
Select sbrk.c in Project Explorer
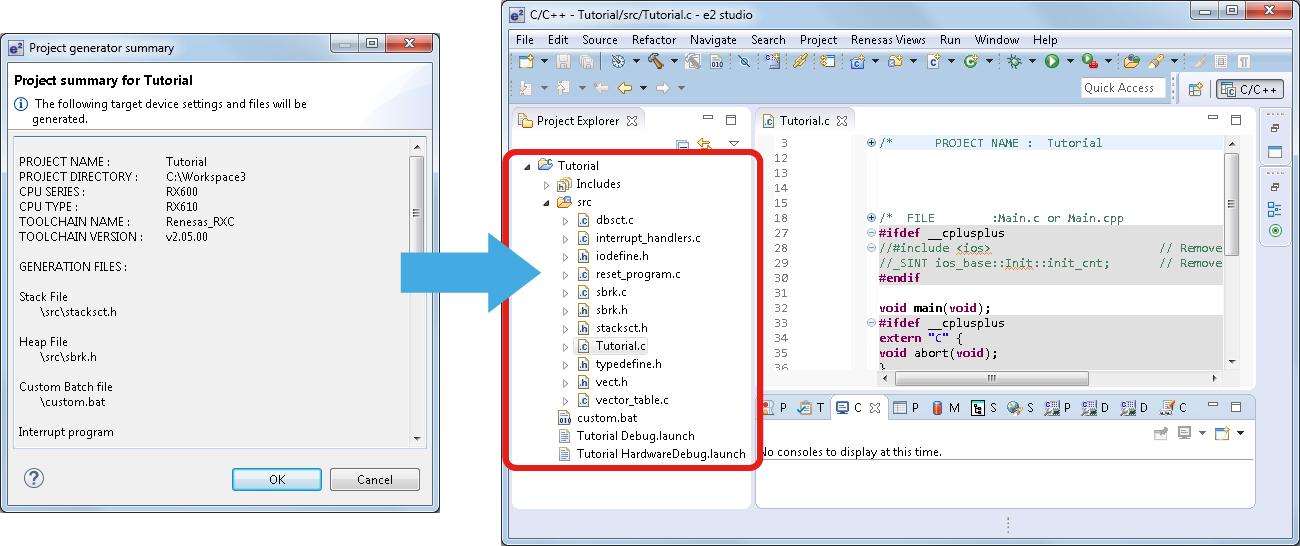(611, 292)
